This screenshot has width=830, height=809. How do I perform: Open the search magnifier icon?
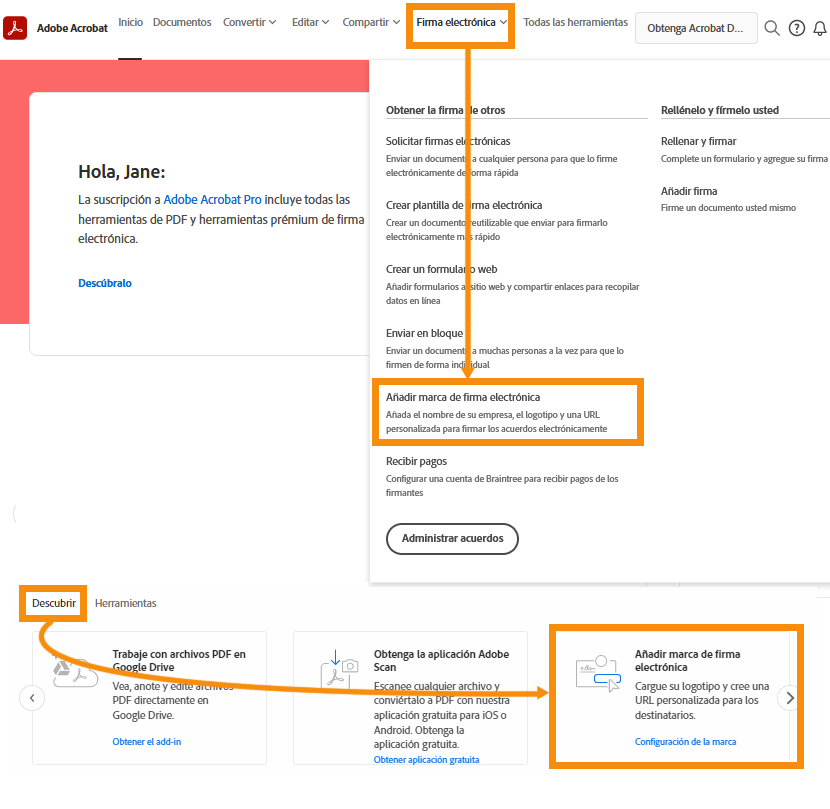(x=772, y=28)
